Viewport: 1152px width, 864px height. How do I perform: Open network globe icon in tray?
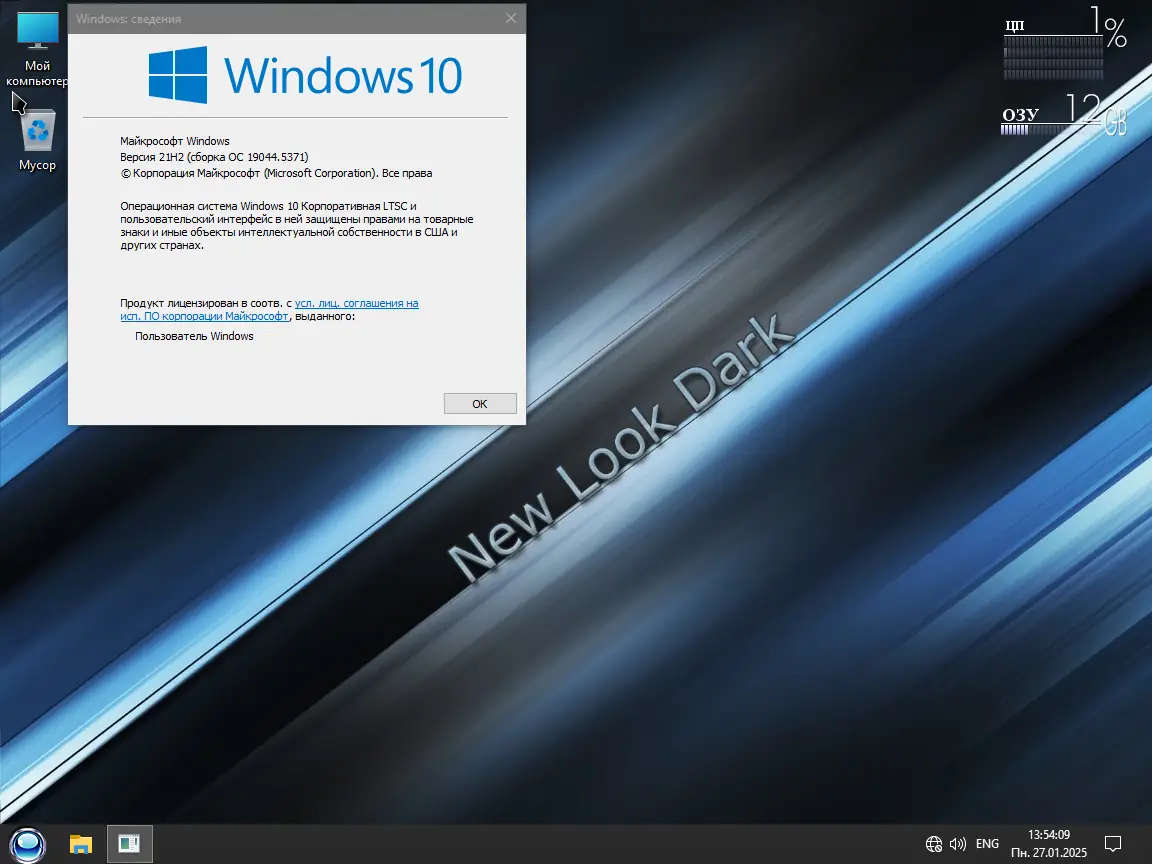[933, 844]
